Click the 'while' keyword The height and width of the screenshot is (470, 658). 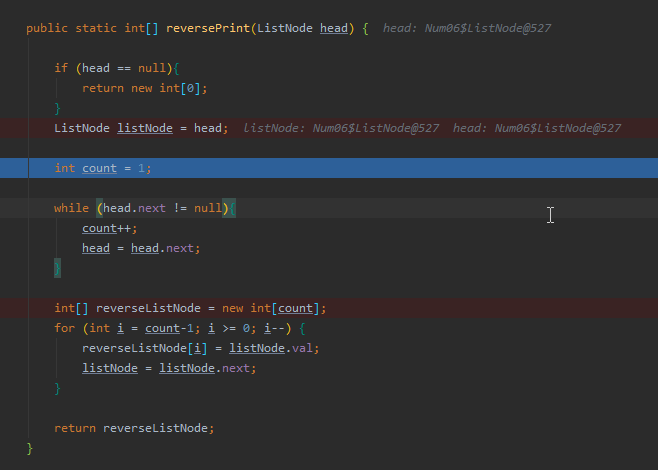[x=72, y=208]
